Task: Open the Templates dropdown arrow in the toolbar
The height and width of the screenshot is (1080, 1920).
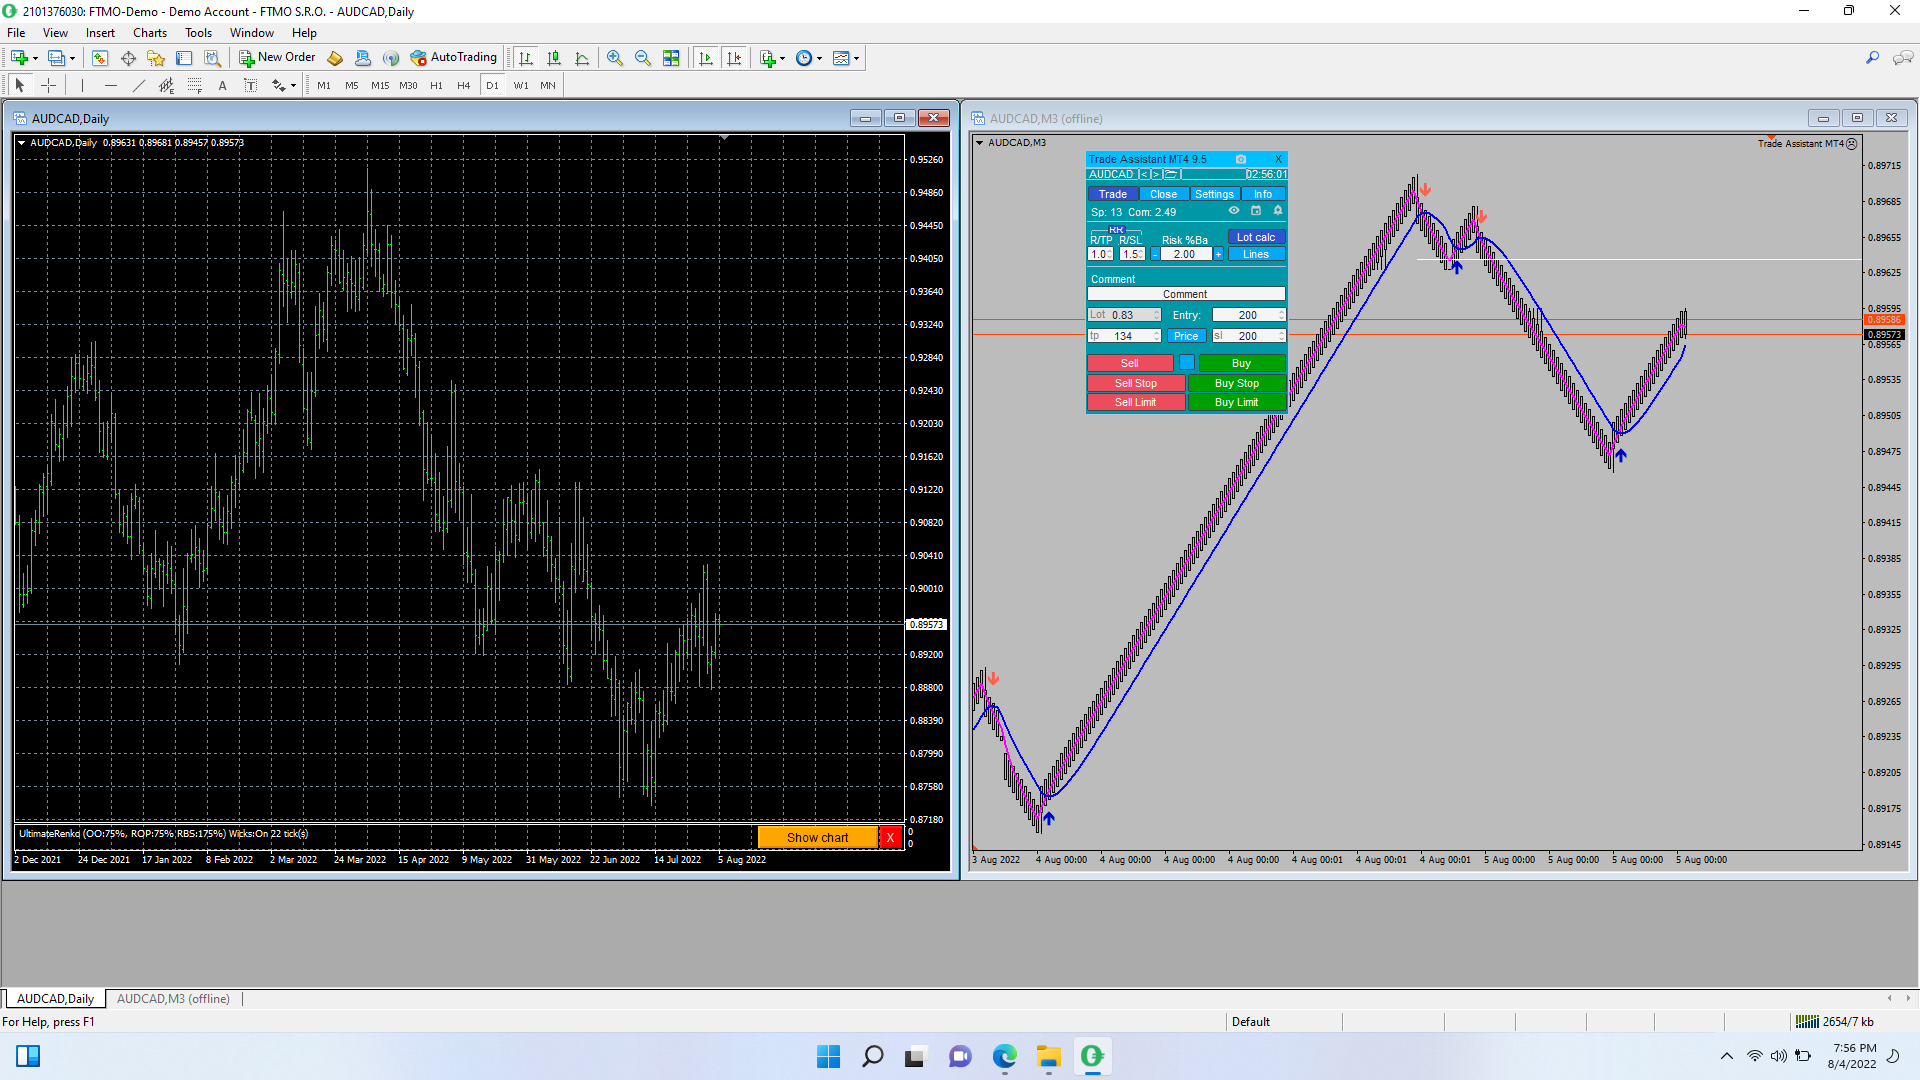Action: [x=857, y=58]
